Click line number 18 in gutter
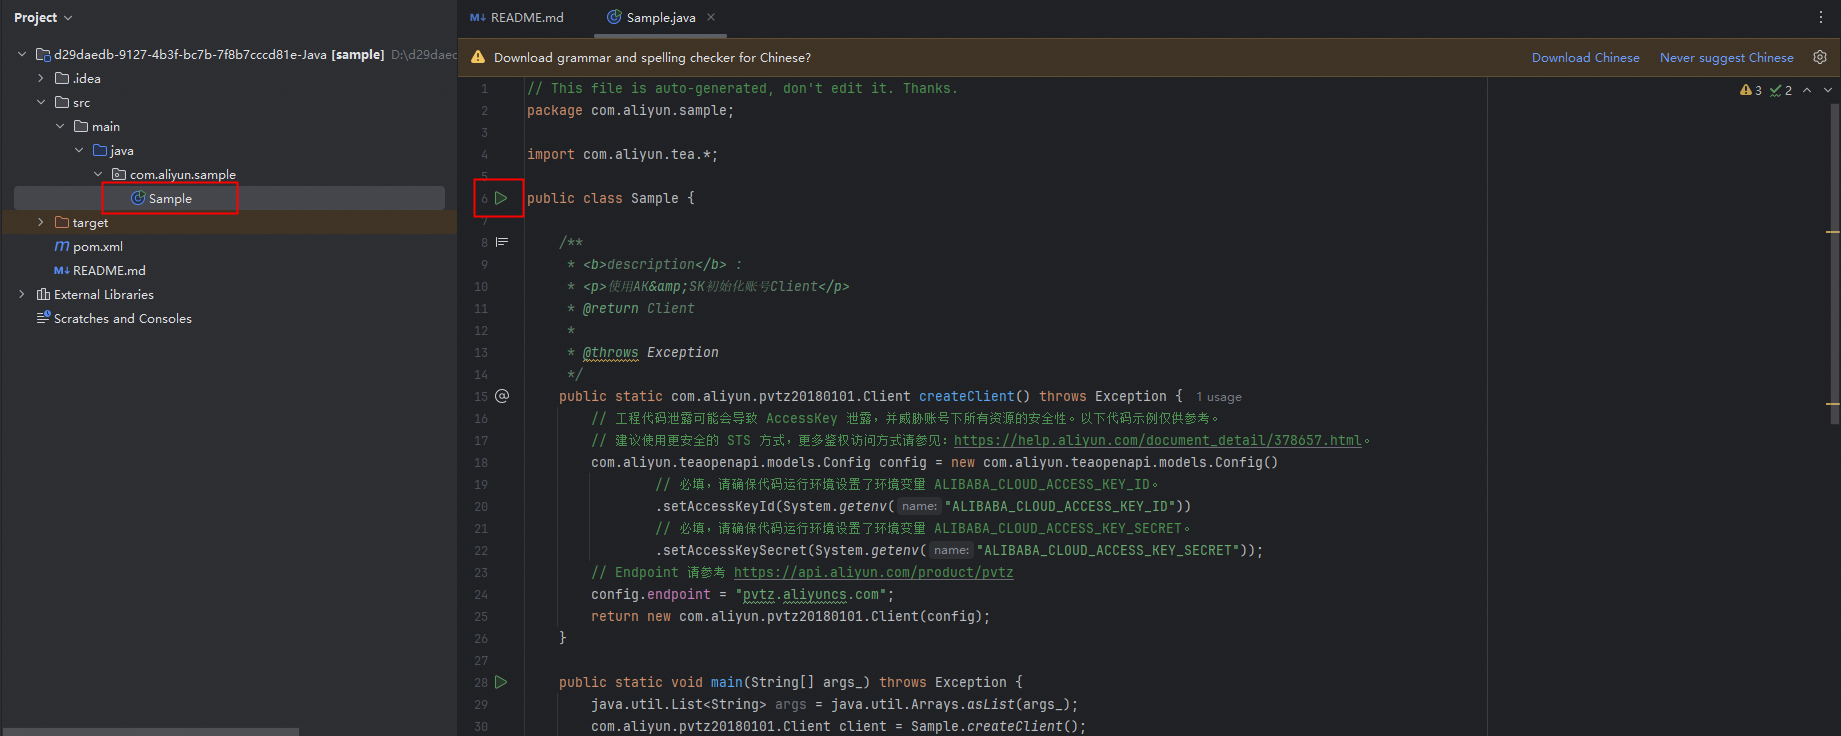Image resolution: width=1841 pixels, height=736 pixels. pos(481,462)
